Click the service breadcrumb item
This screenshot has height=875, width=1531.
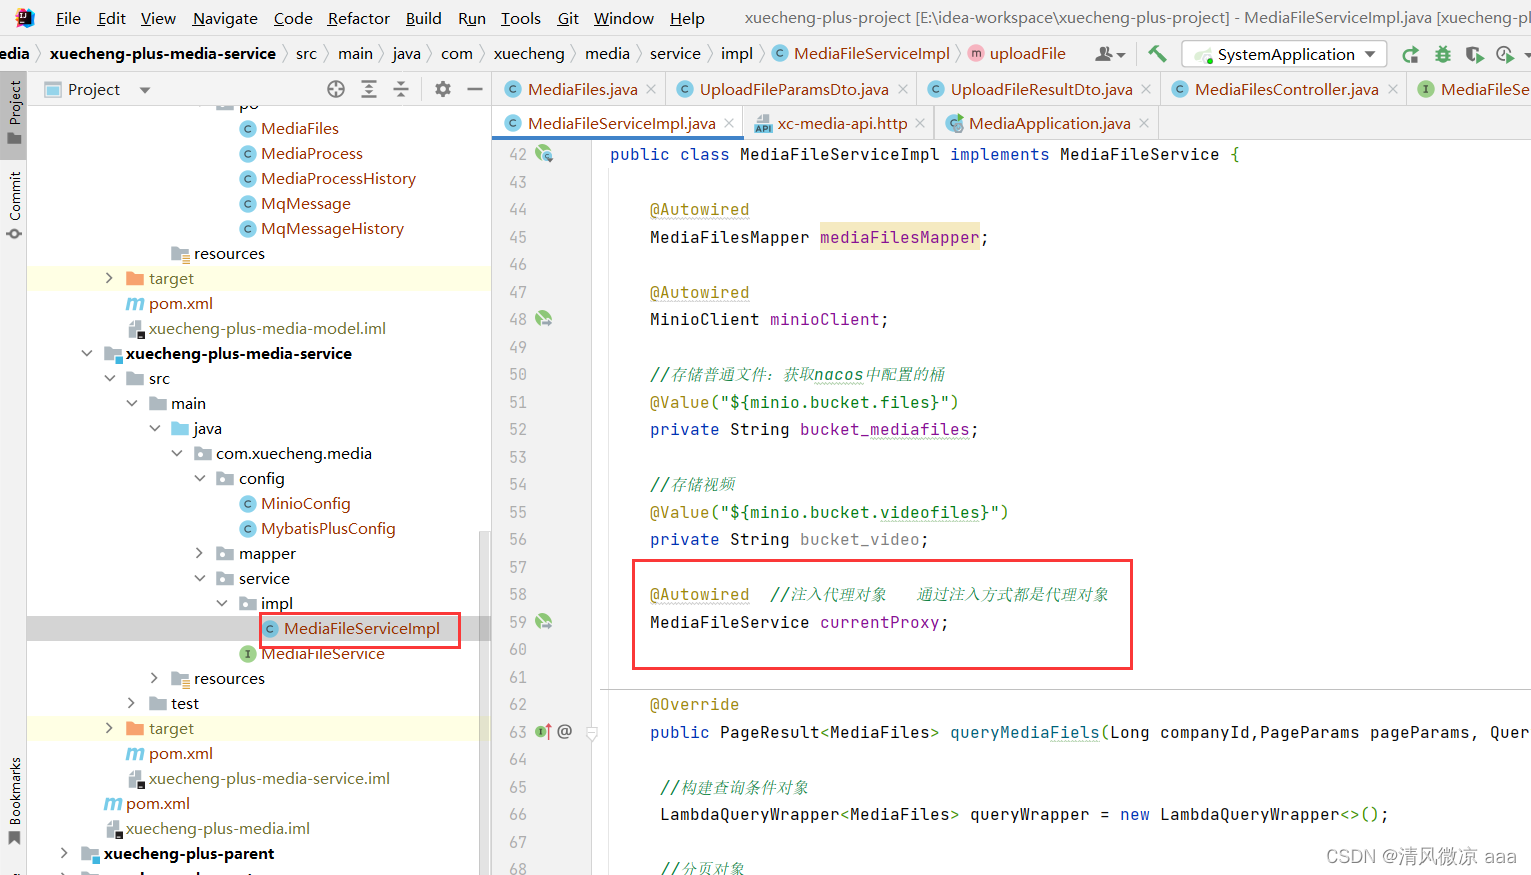[675, 54]
